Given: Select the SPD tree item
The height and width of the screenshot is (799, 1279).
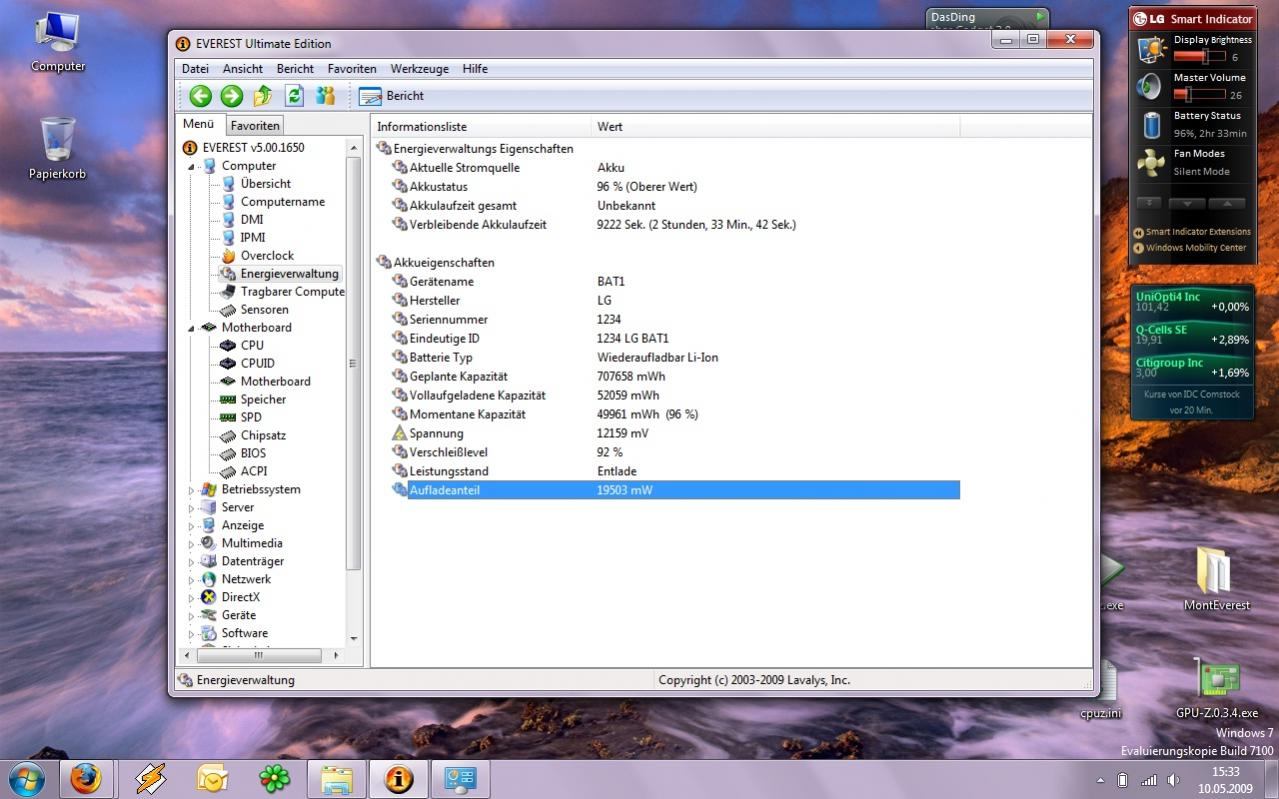Looking at the screenshot, I should click(x=251, y=418).
